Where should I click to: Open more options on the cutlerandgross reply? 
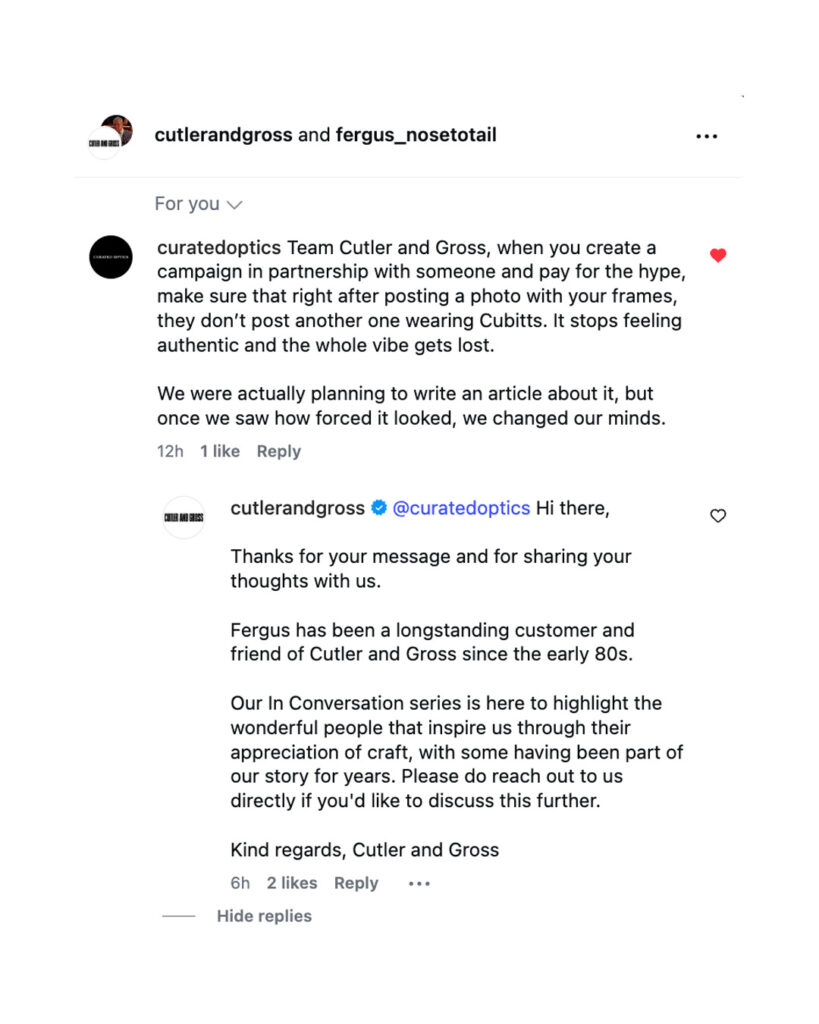point(420,884)
